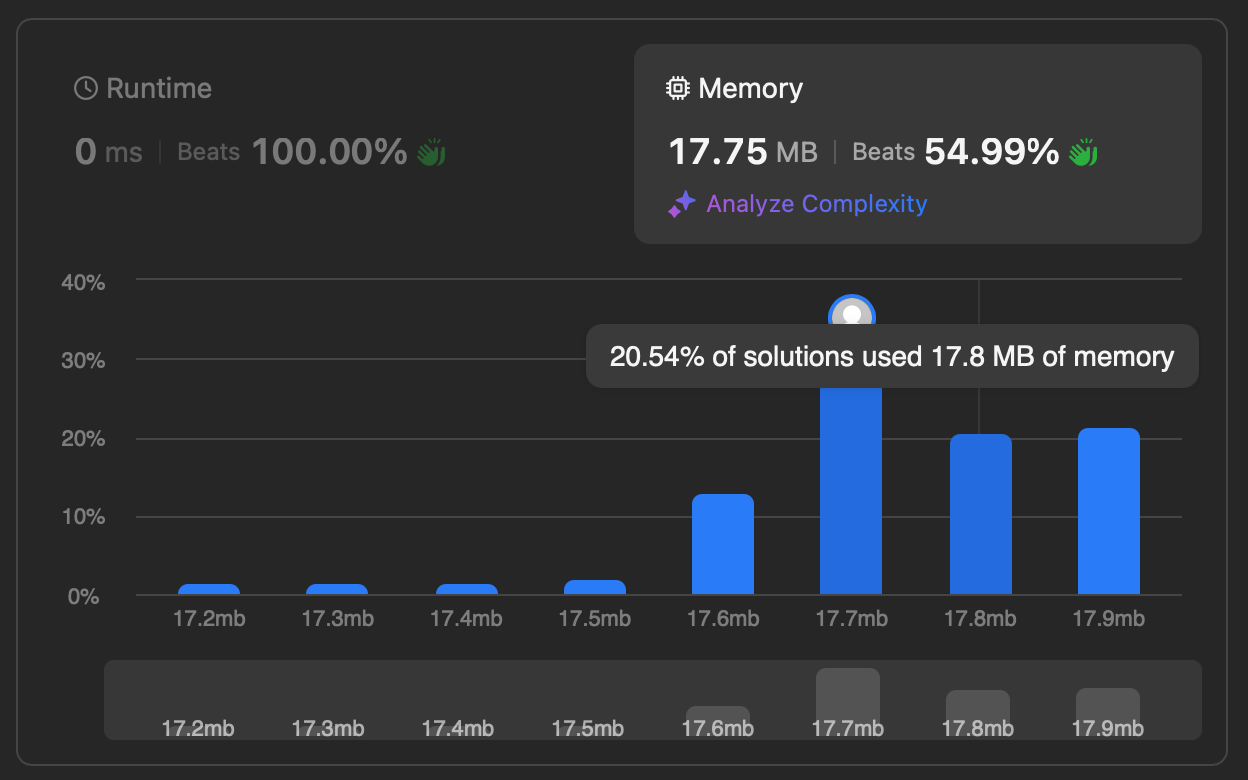The height and width of the screenshot is (780, 1248).
Task: Click the 17.5mb x-axis label under chart
Action: point(595,618)
